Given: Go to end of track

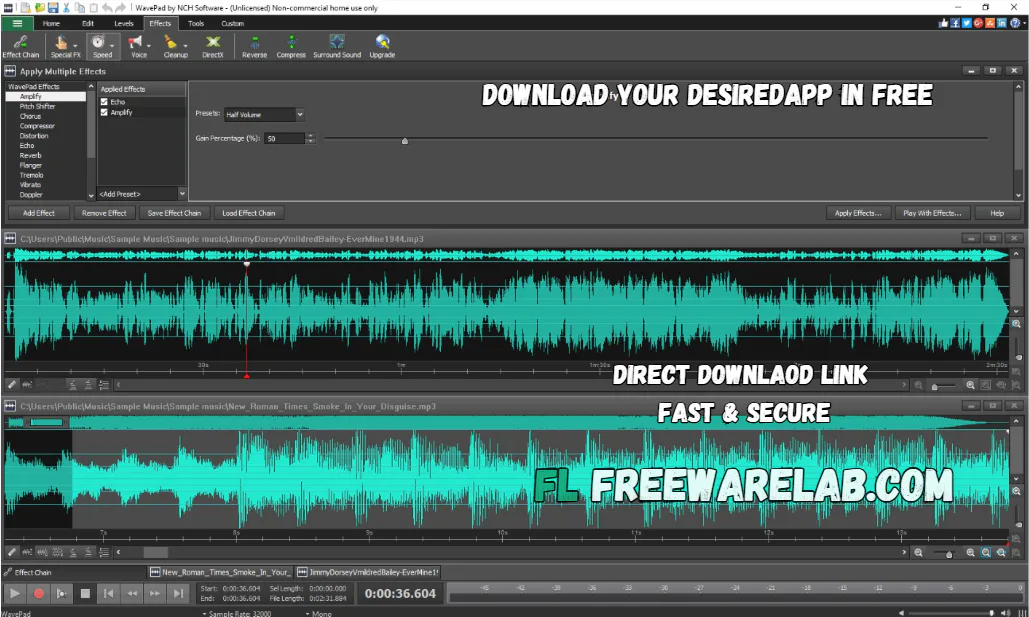Looking at the screenshot, I should [178, 593].
